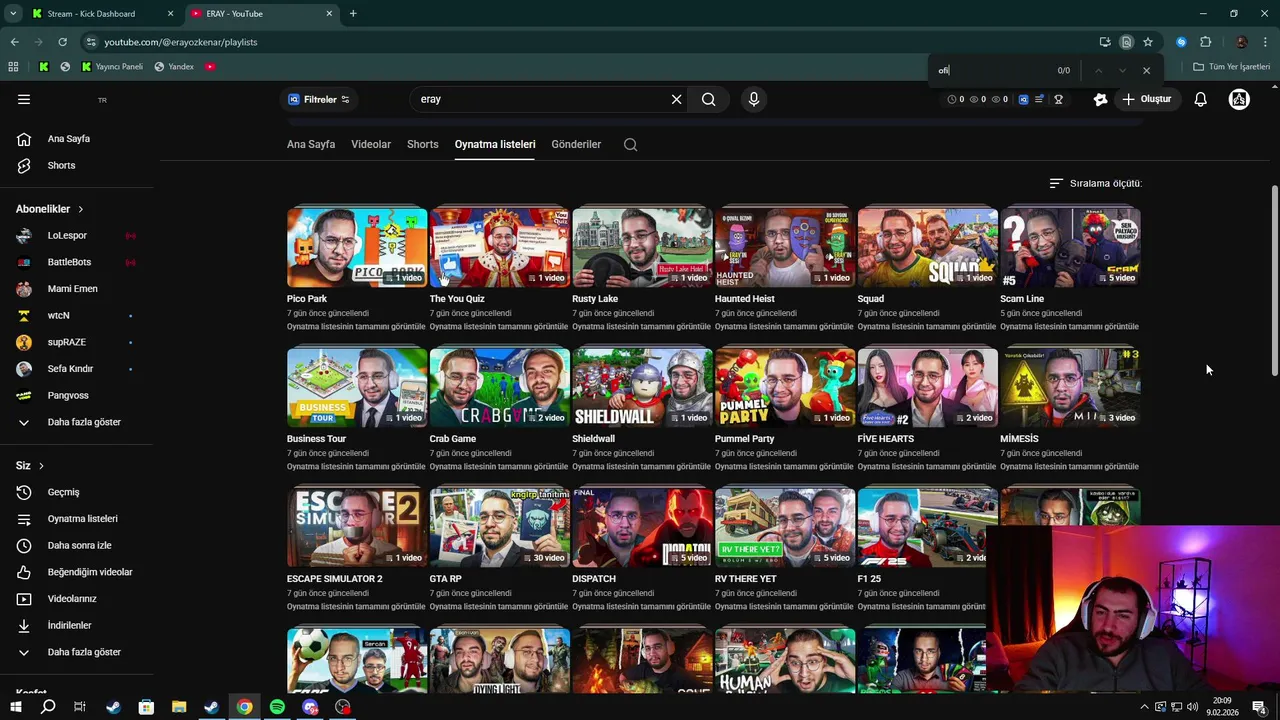
Task: Open the Yandex bookmark
Action: [174, 67]
